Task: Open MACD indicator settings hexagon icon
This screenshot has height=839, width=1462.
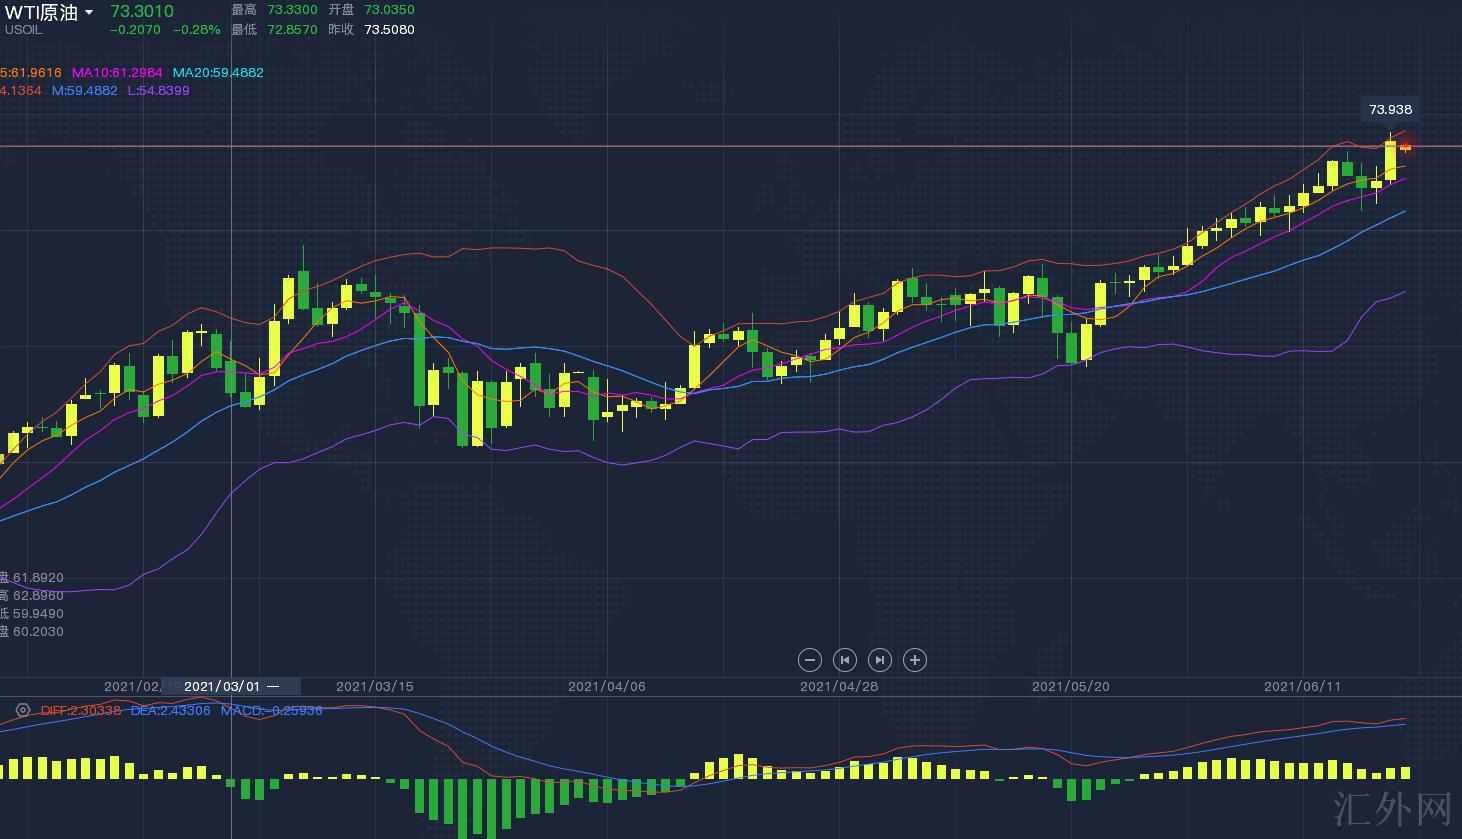Action: pyautogui.click(x=22, y=711)
